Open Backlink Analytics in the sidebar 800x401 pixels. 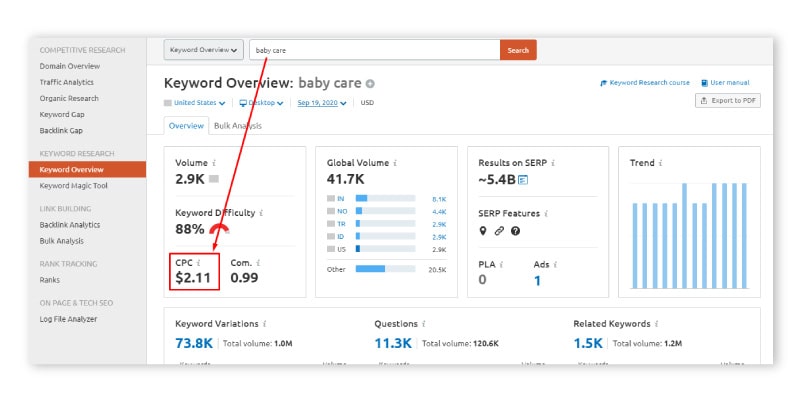click(x=70, y=224)
